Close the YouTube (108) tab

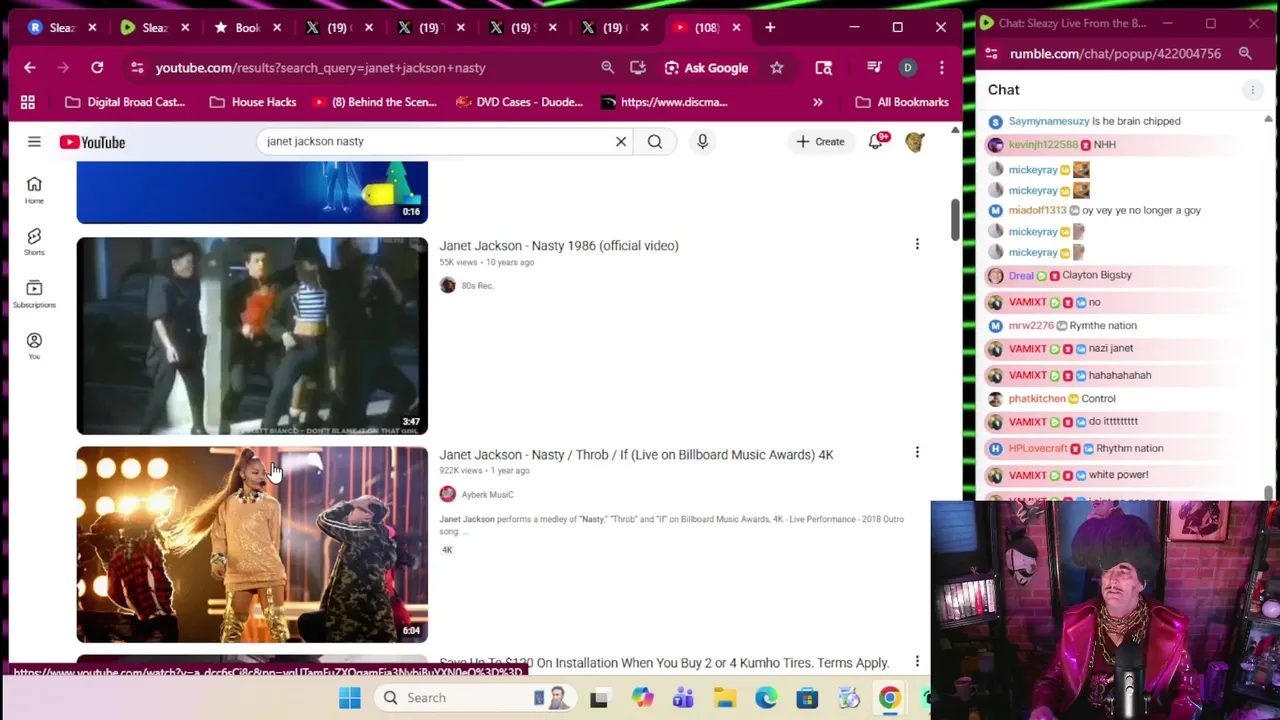[737, 27]
